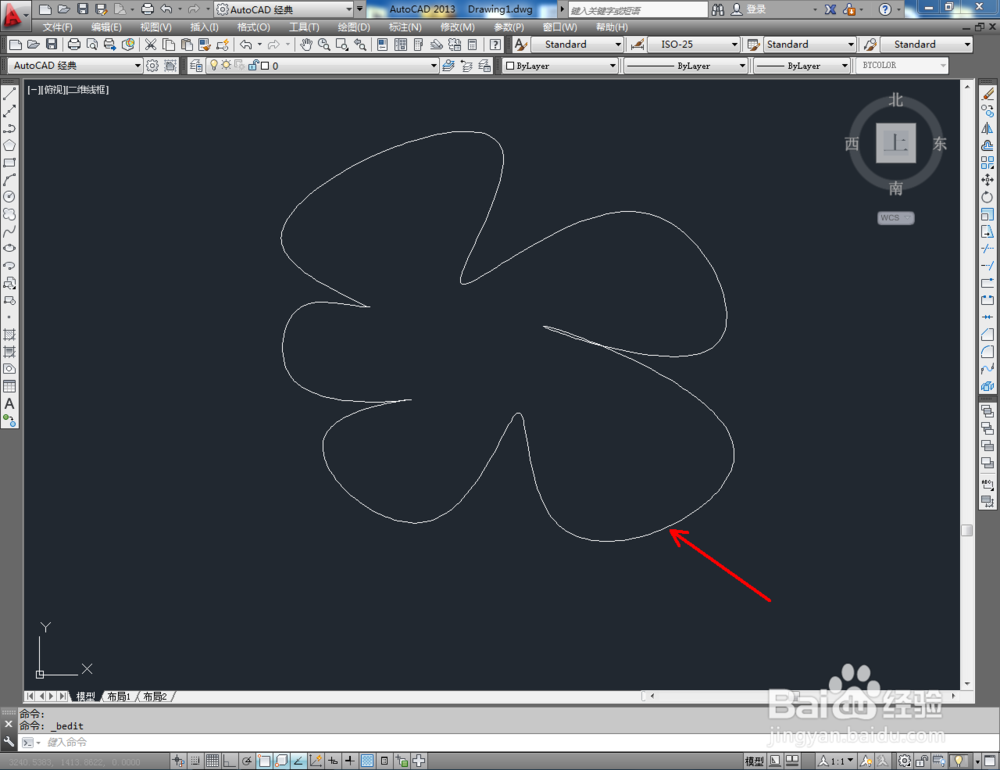Switch to the 布局2 layout tab
The image size is (1000, 770).
(x=155, y=696)
